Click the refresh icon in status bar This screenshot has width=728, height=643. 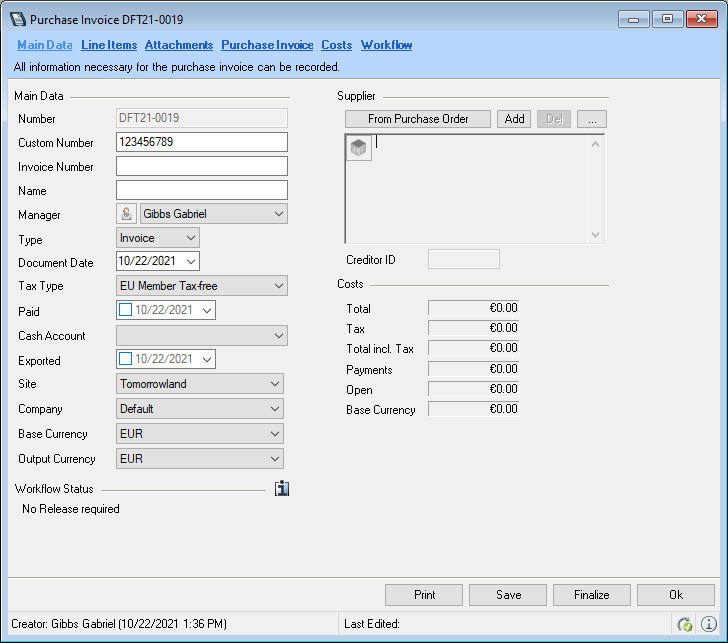685,624
